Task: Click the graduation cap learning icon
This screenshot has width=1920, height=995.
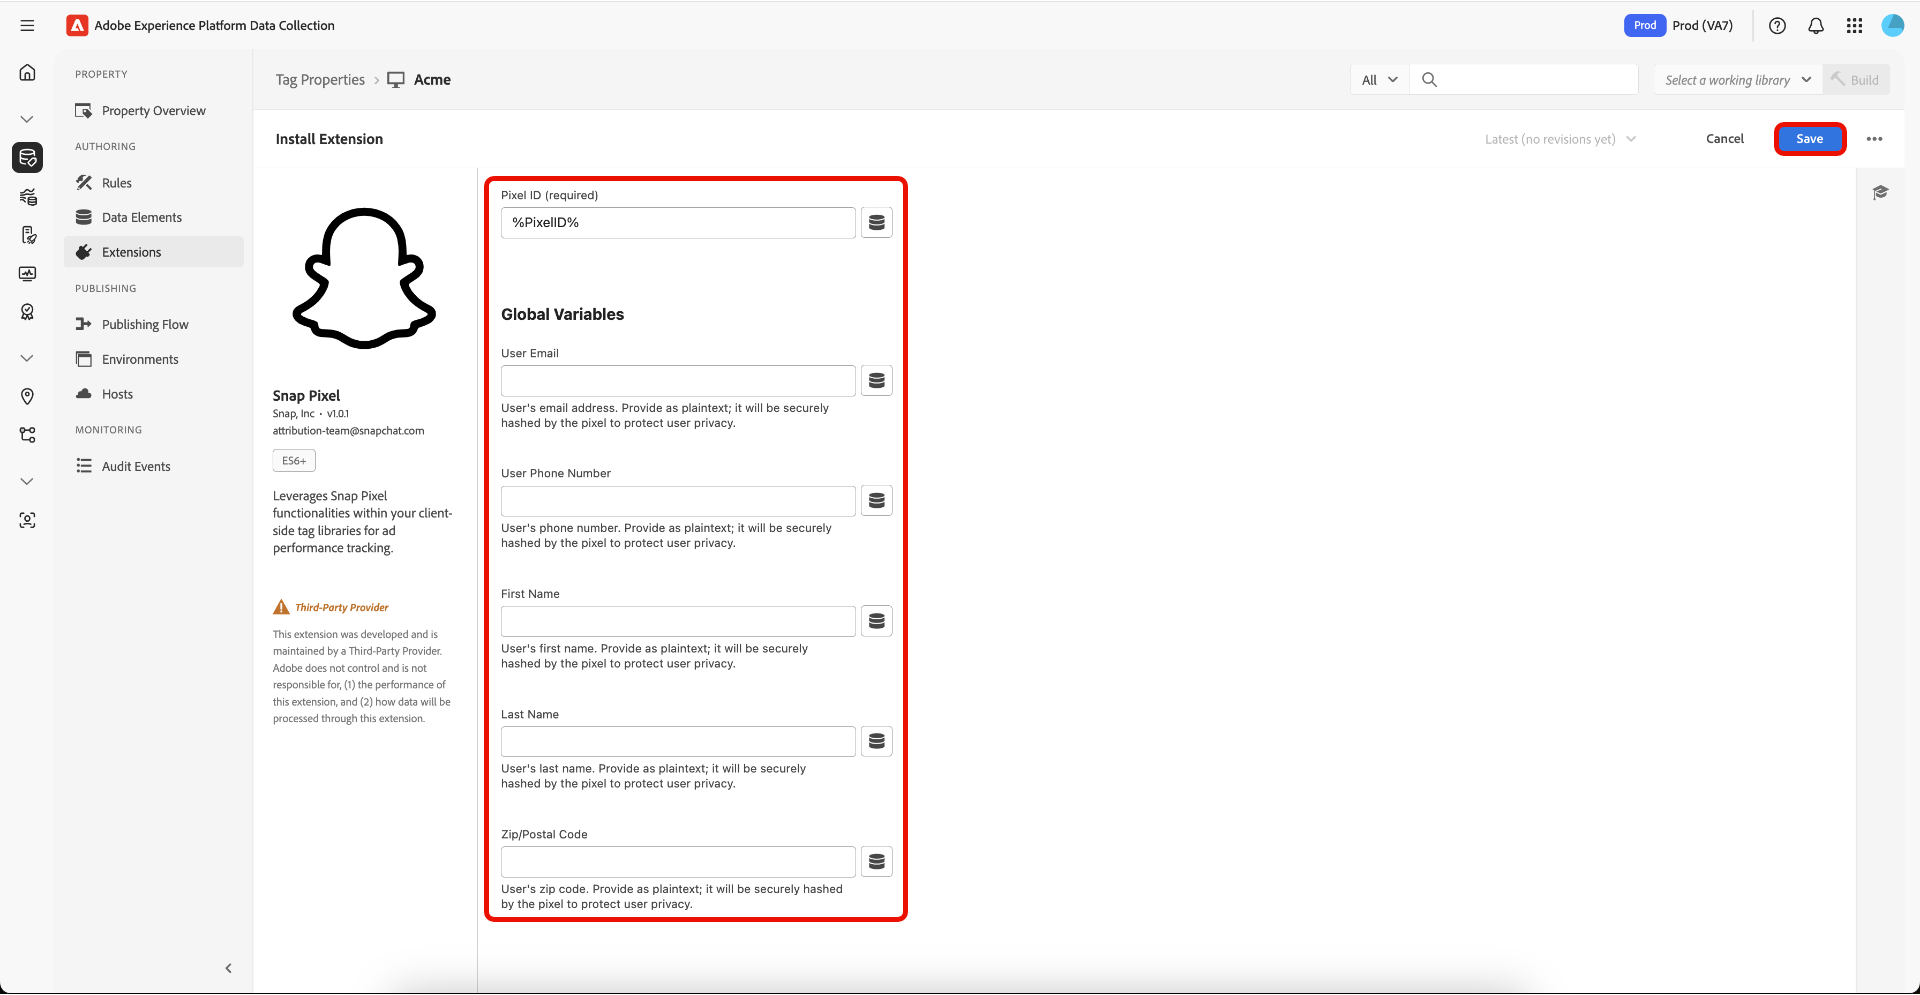Action: pos(1880,193)
